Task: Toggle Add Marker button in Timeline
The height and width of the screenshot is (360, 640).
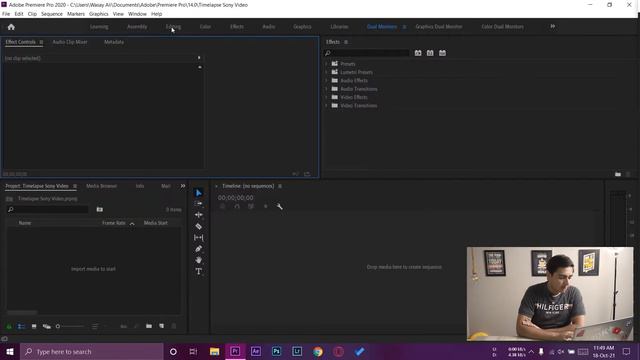Action: tap(265, 207)
